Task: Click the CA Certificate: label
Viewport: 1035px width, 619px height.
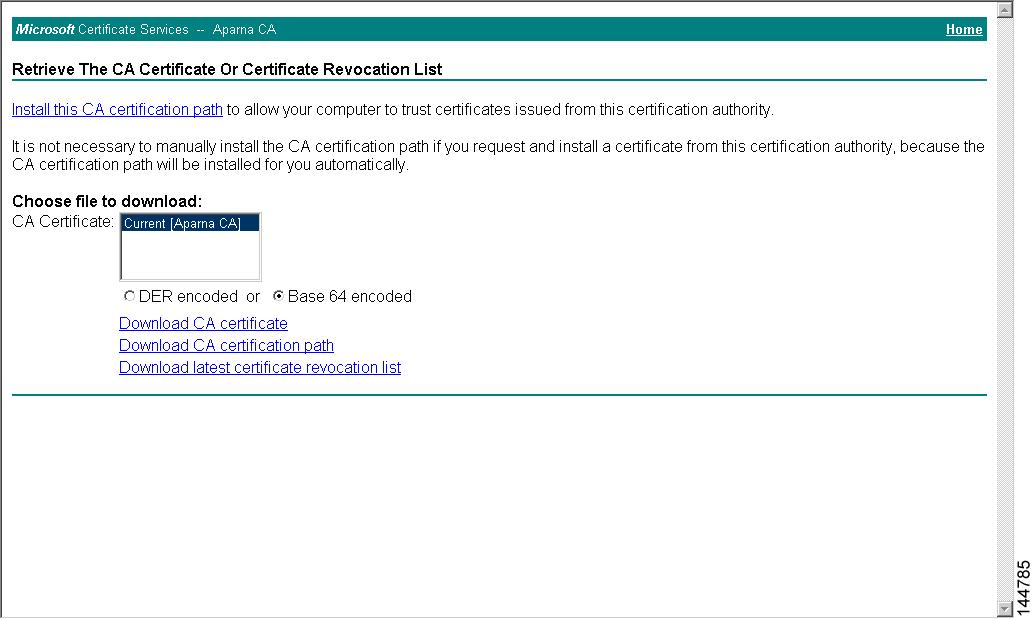Action: pyautogui.click(x=63, y=222)
